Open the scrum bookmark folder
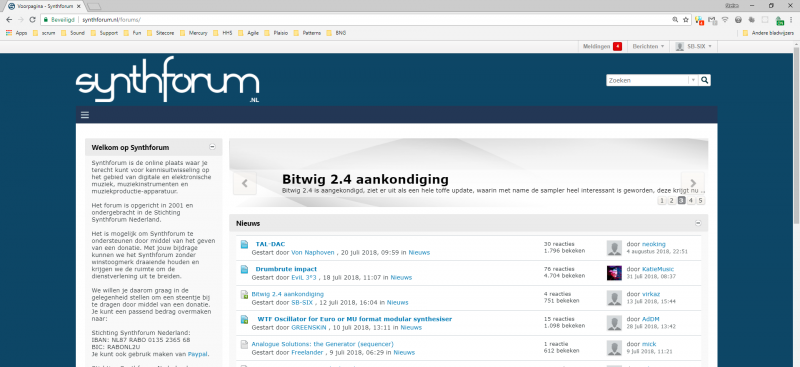Screen dimensions: 800x367 44,33
